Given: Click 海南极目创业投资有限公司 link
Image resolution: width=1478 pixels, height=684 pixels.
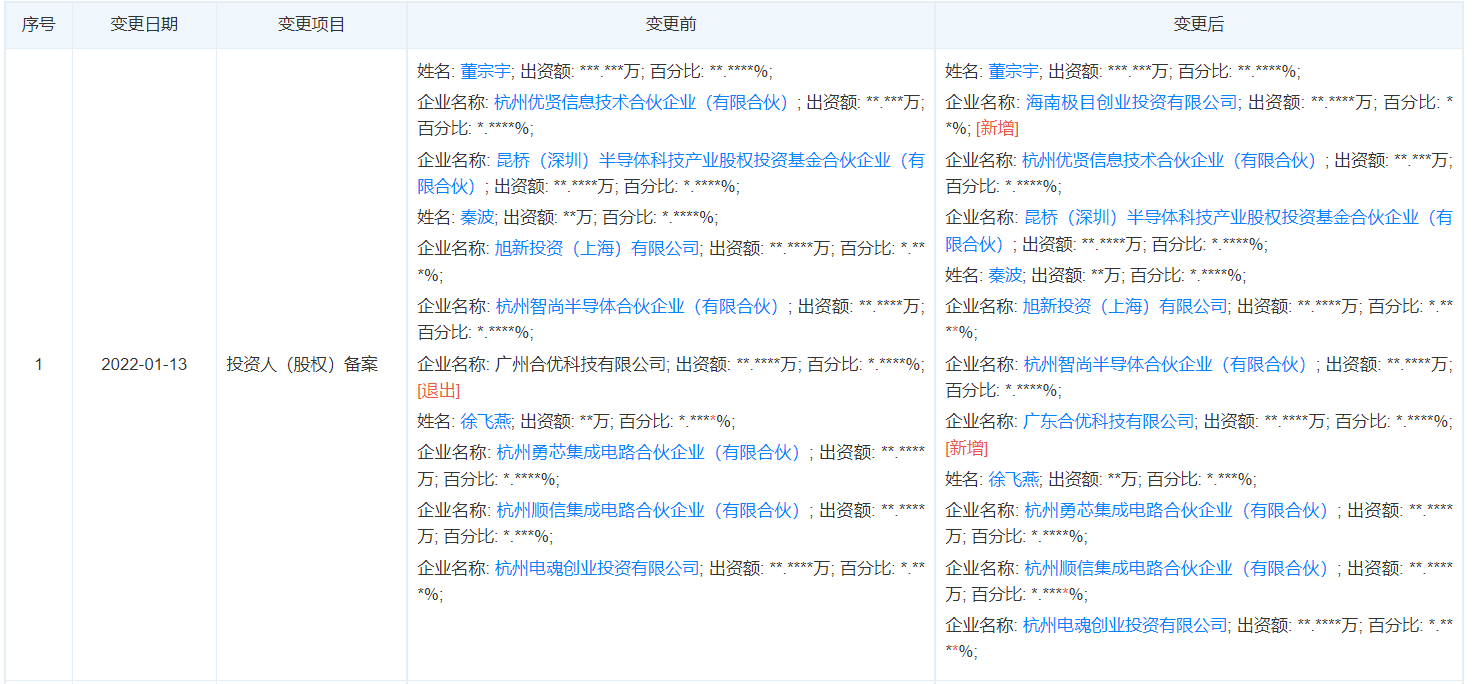Looking at the screenshot, I should click(1131, 102).
